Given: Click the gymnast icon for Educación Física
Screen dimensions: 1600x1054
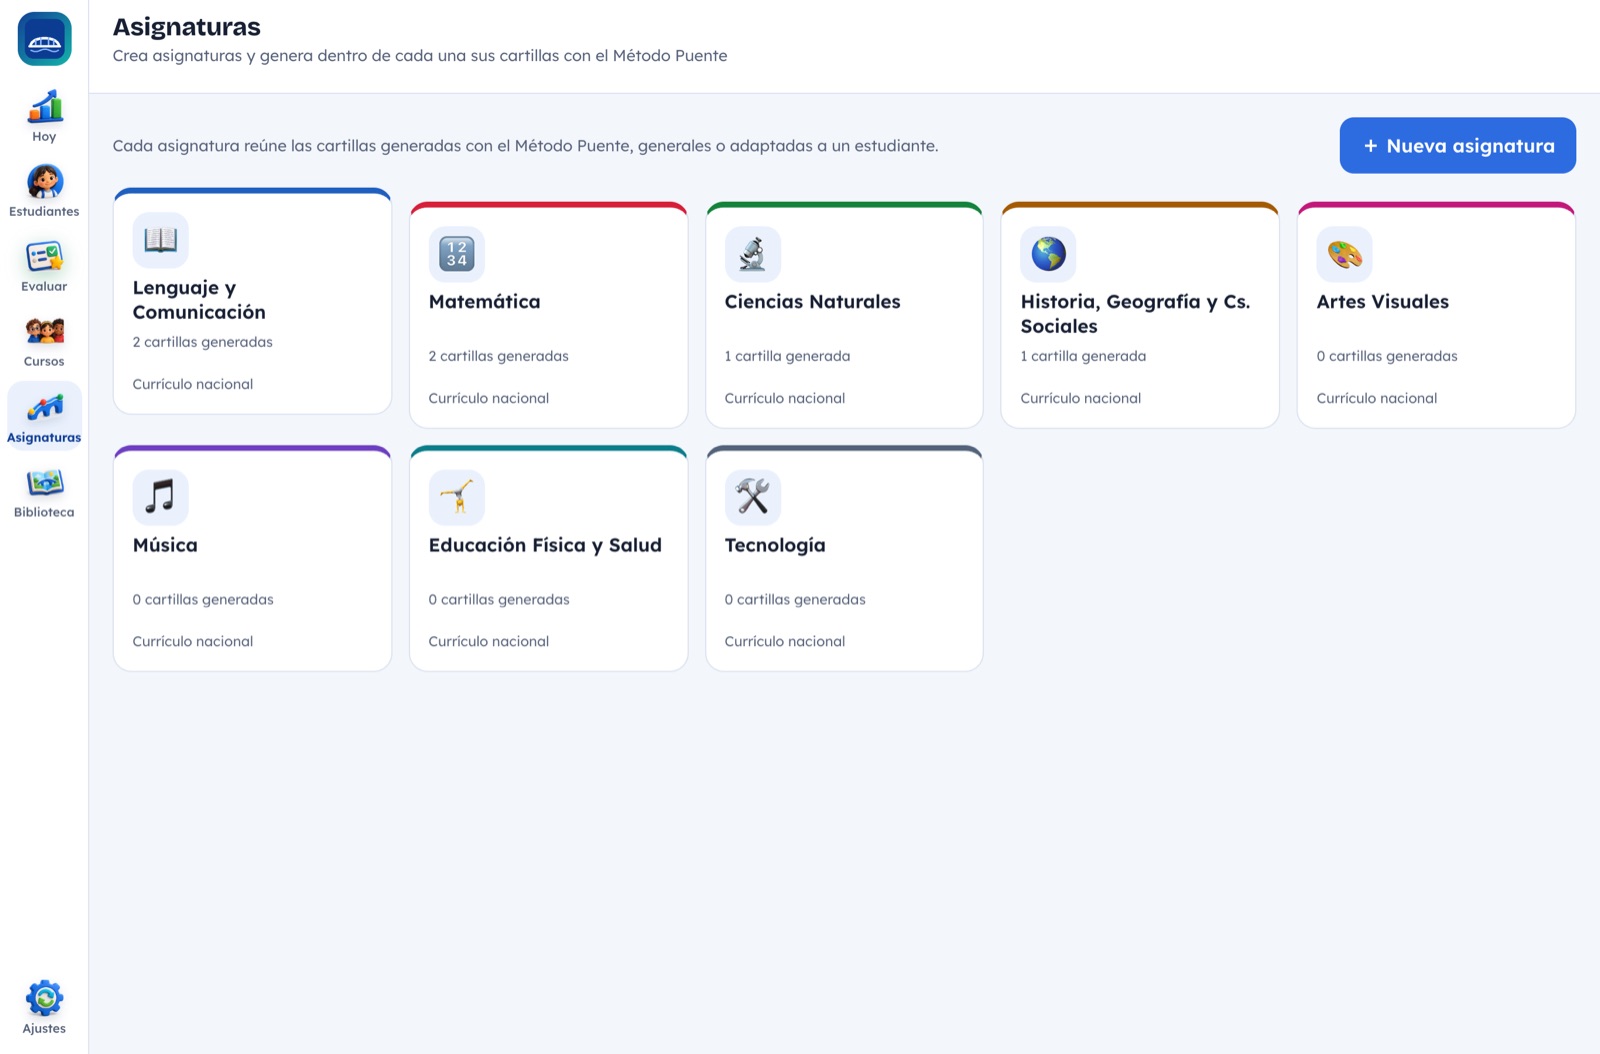Looking at the screenshot, I should click(457, 497).
